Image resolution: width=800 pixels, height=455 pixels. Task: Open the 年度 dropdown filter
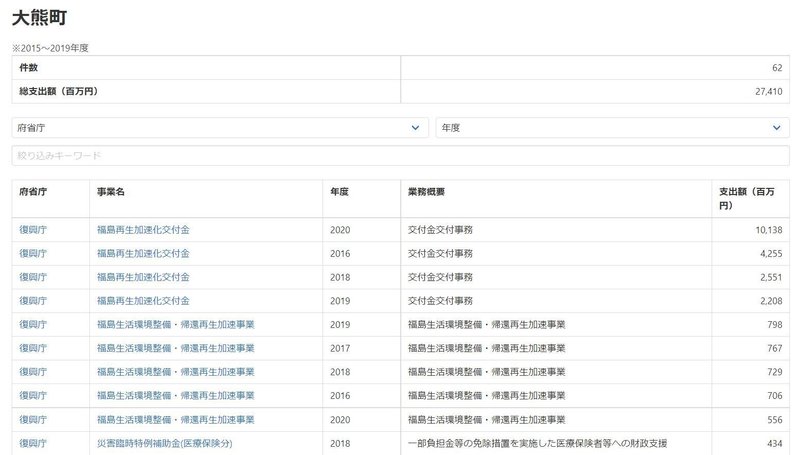612,128
